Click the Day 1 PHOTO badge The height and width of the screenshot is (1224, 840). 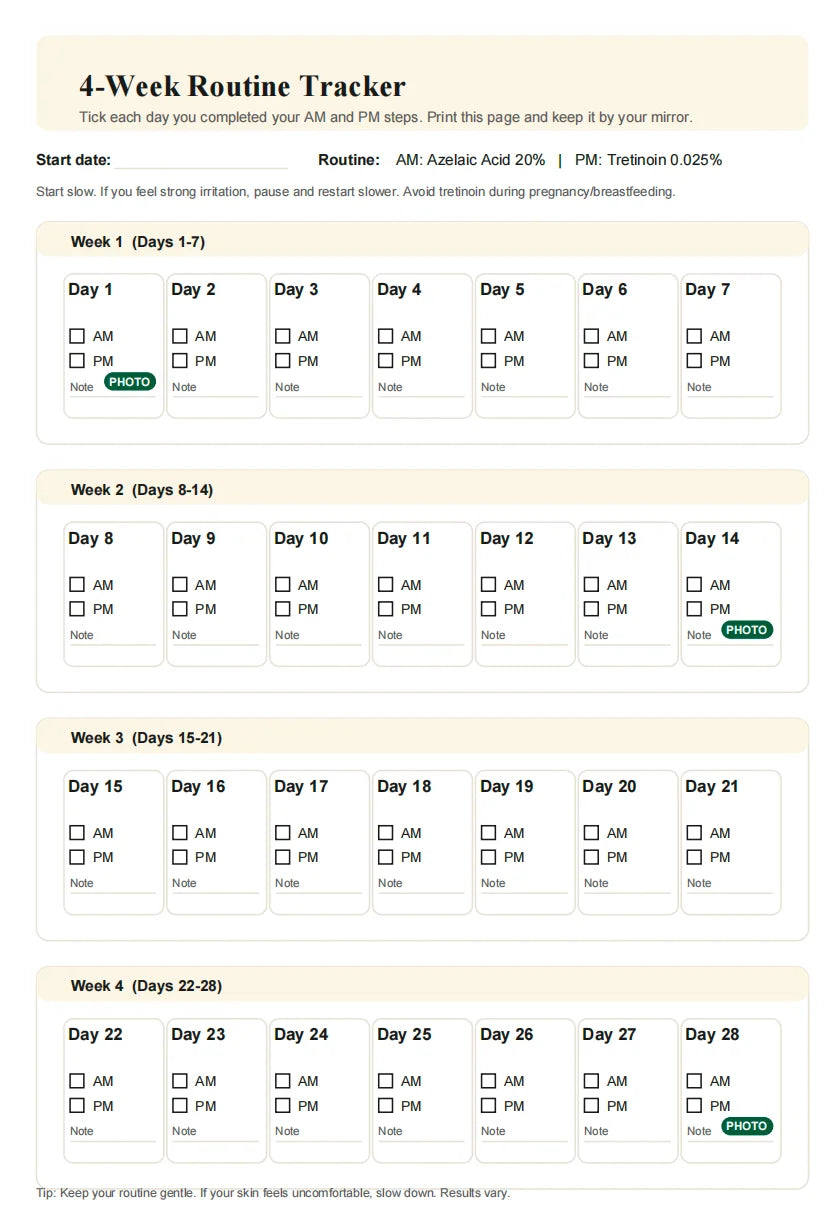(130, 381)
